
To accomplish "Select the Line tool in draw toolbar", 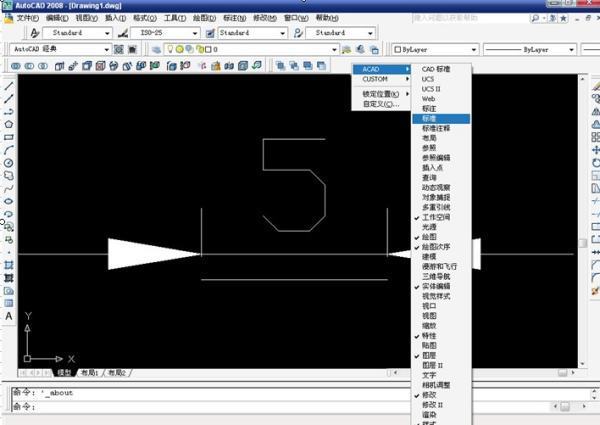I will 8,86.
